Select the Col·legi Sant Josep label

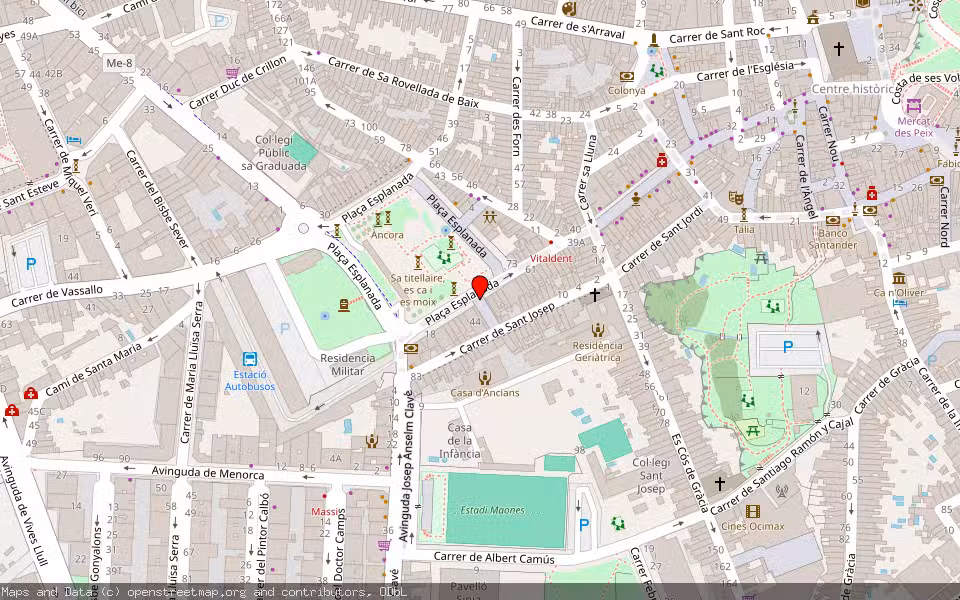[x=651, y=475]
